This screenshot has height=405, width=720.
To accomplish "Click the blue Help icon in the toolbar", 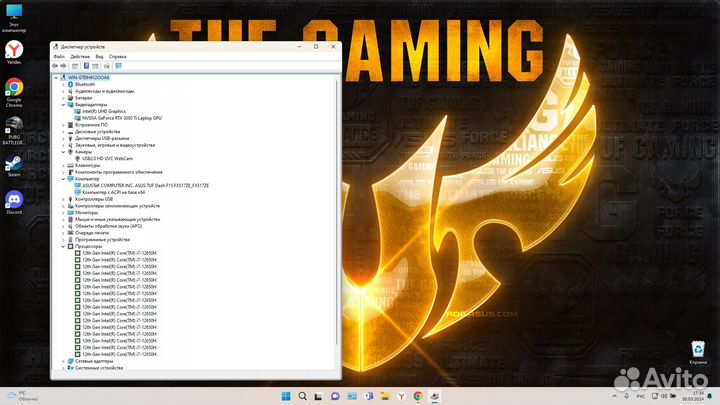I will click(86, 66).
